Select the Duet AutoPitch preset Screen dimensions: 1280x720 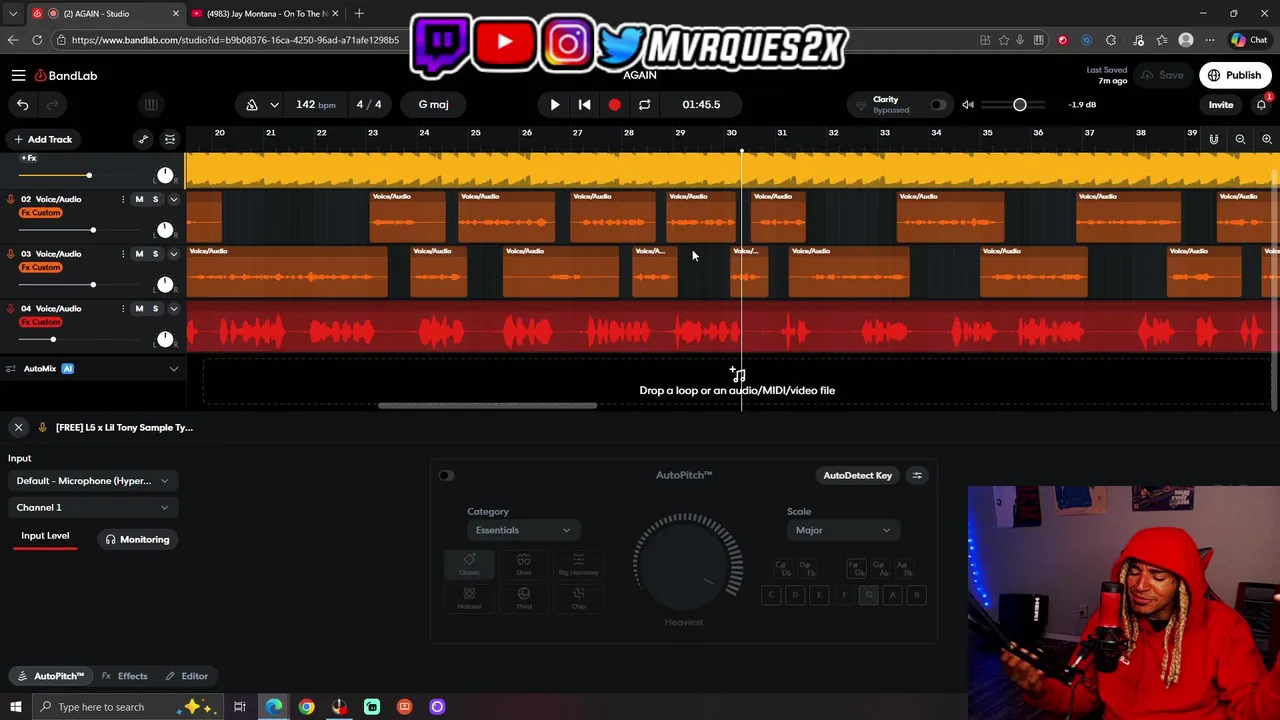point(524,565)
